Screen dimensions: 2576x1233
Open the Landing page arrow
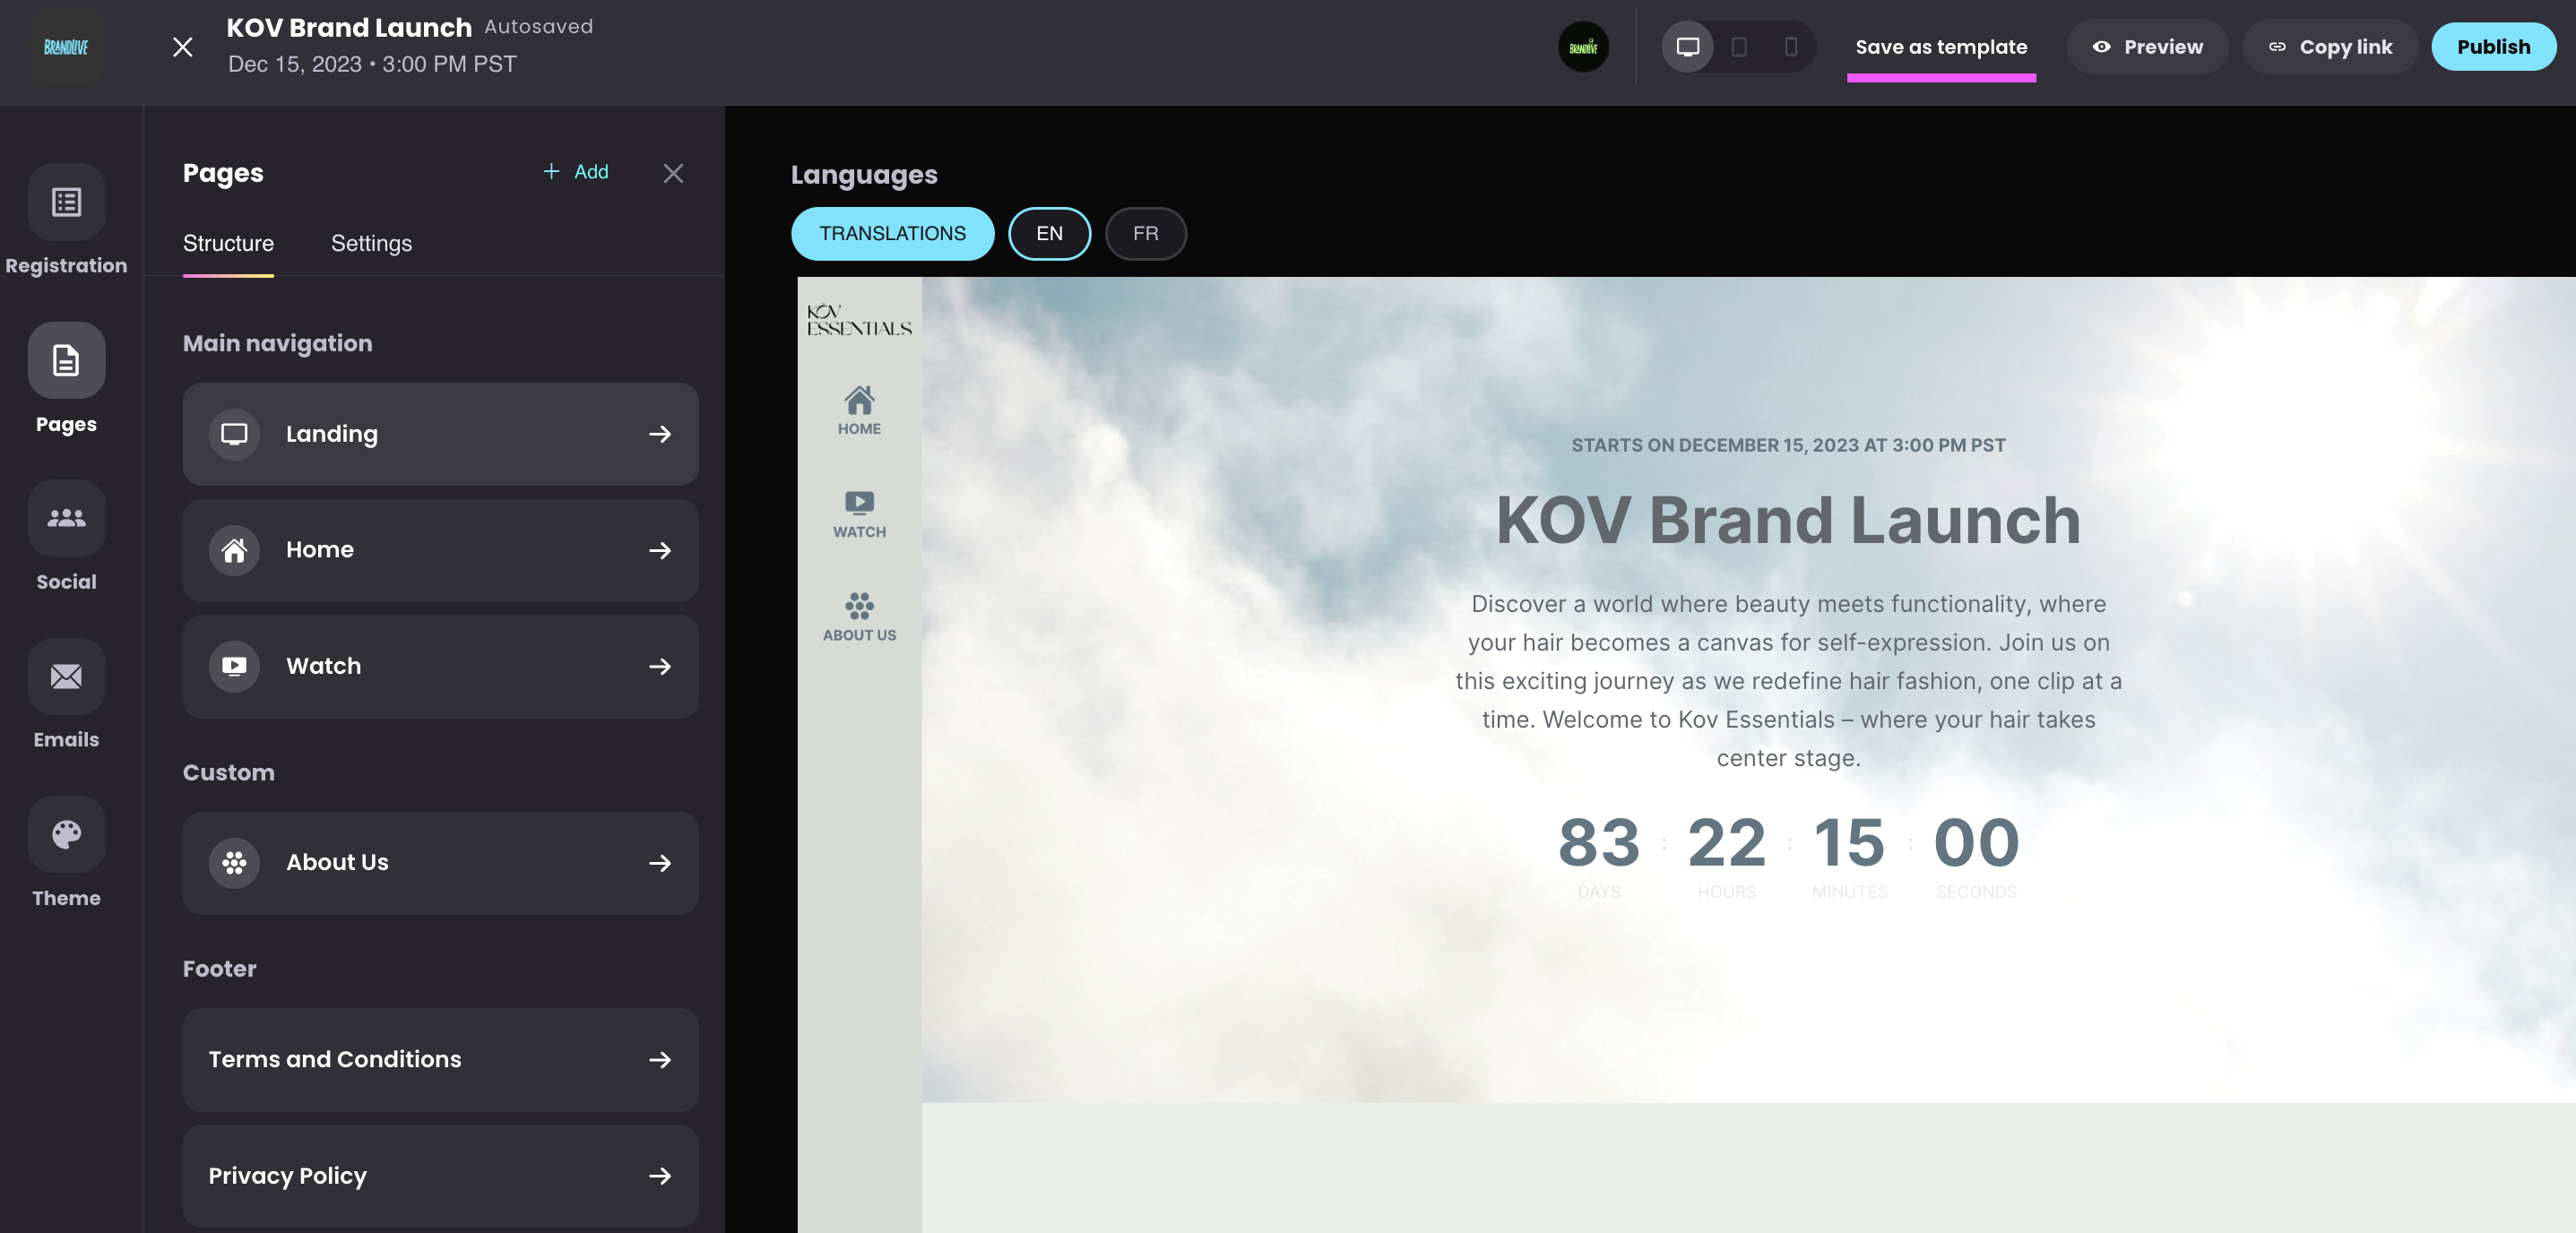(660, 434)
